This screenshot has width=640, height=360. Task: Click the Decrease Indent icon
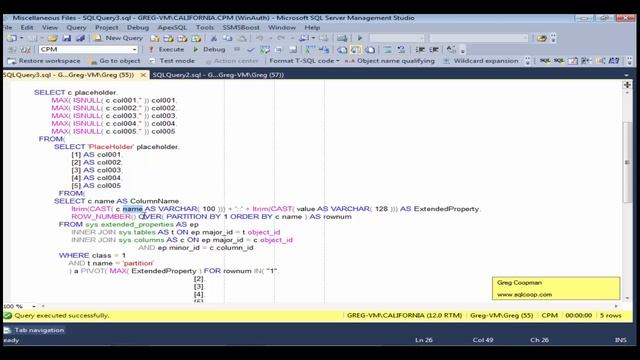(x=420, y=50)
